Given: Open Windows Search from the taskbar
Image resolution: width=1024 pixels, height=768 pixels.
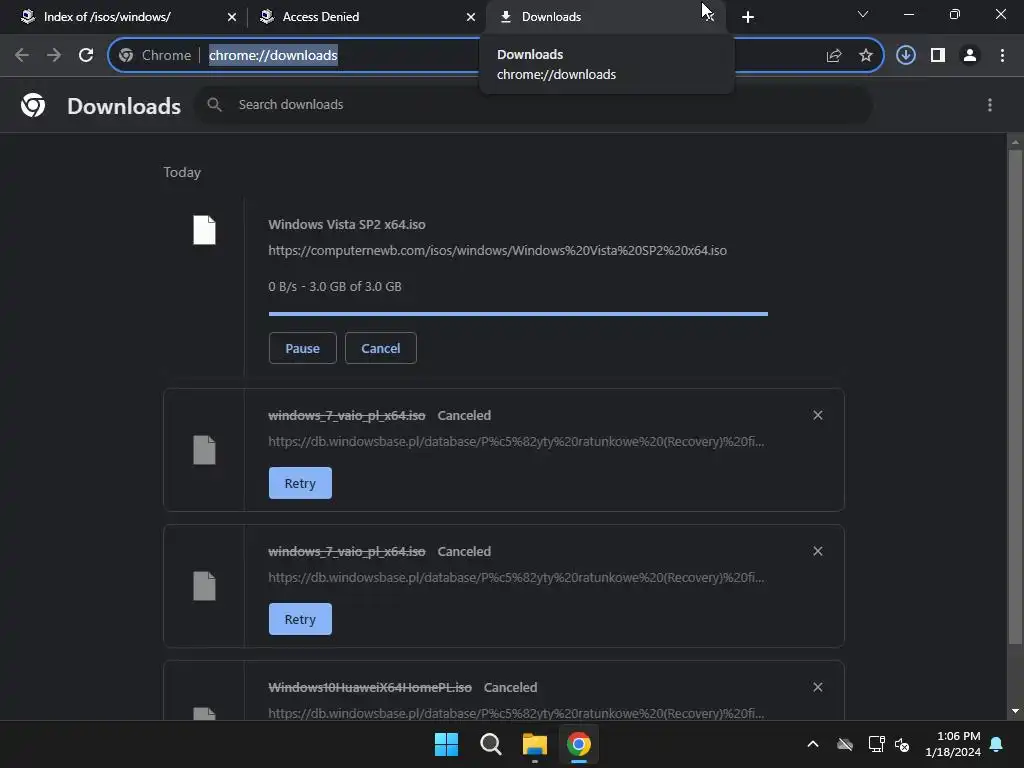Looking at the screenshot, I should [x=490, y=744].
